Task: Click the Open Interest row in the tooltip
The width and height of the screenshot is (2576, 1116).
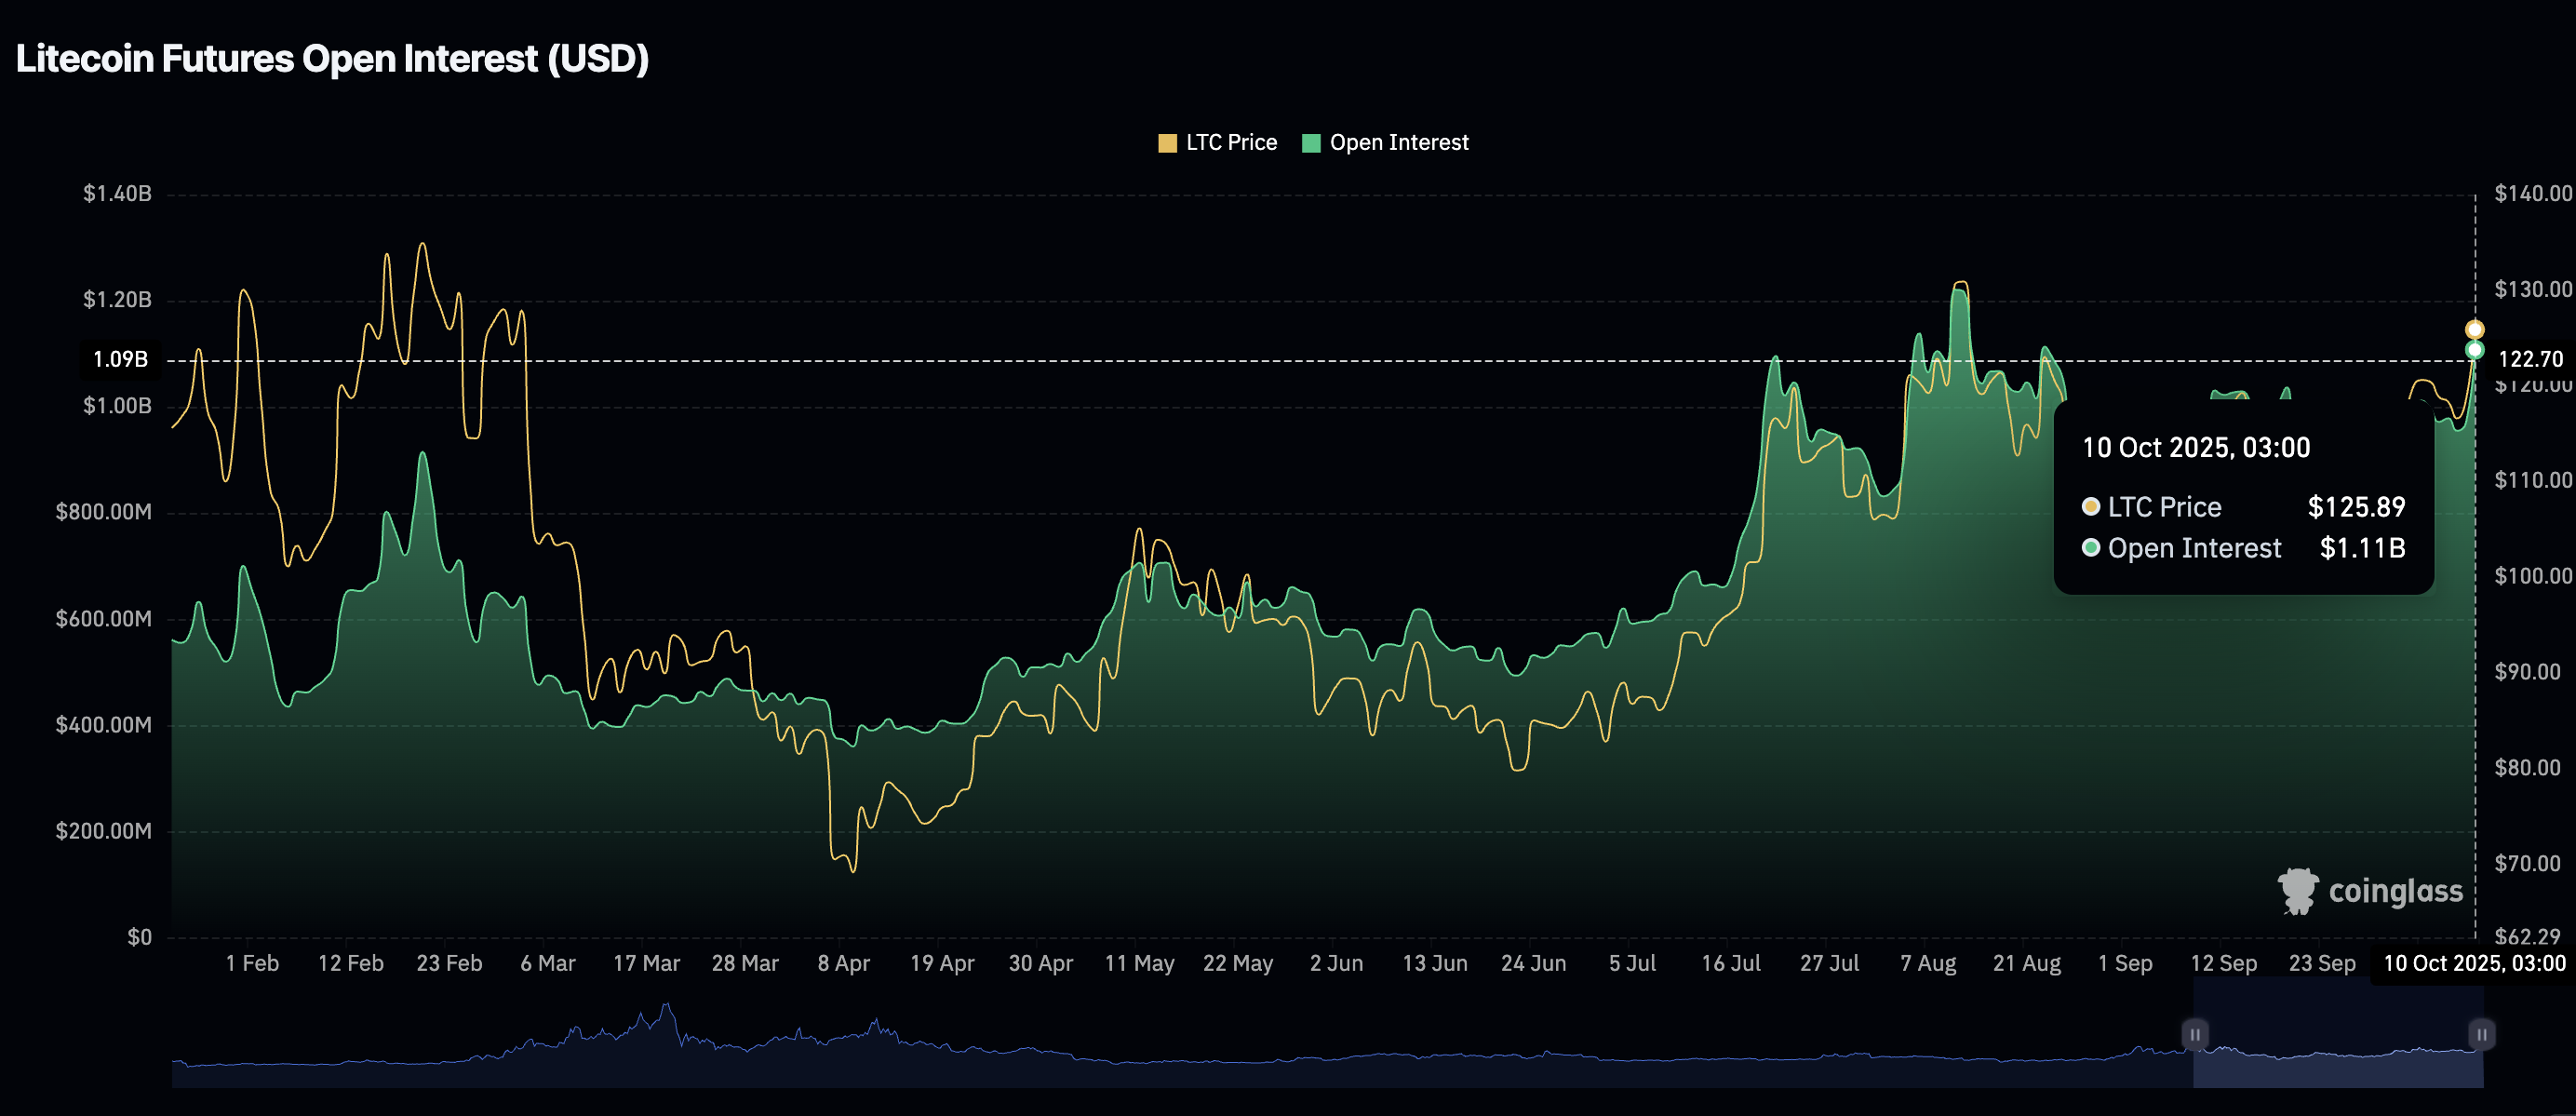Action: coord(2243,548)
